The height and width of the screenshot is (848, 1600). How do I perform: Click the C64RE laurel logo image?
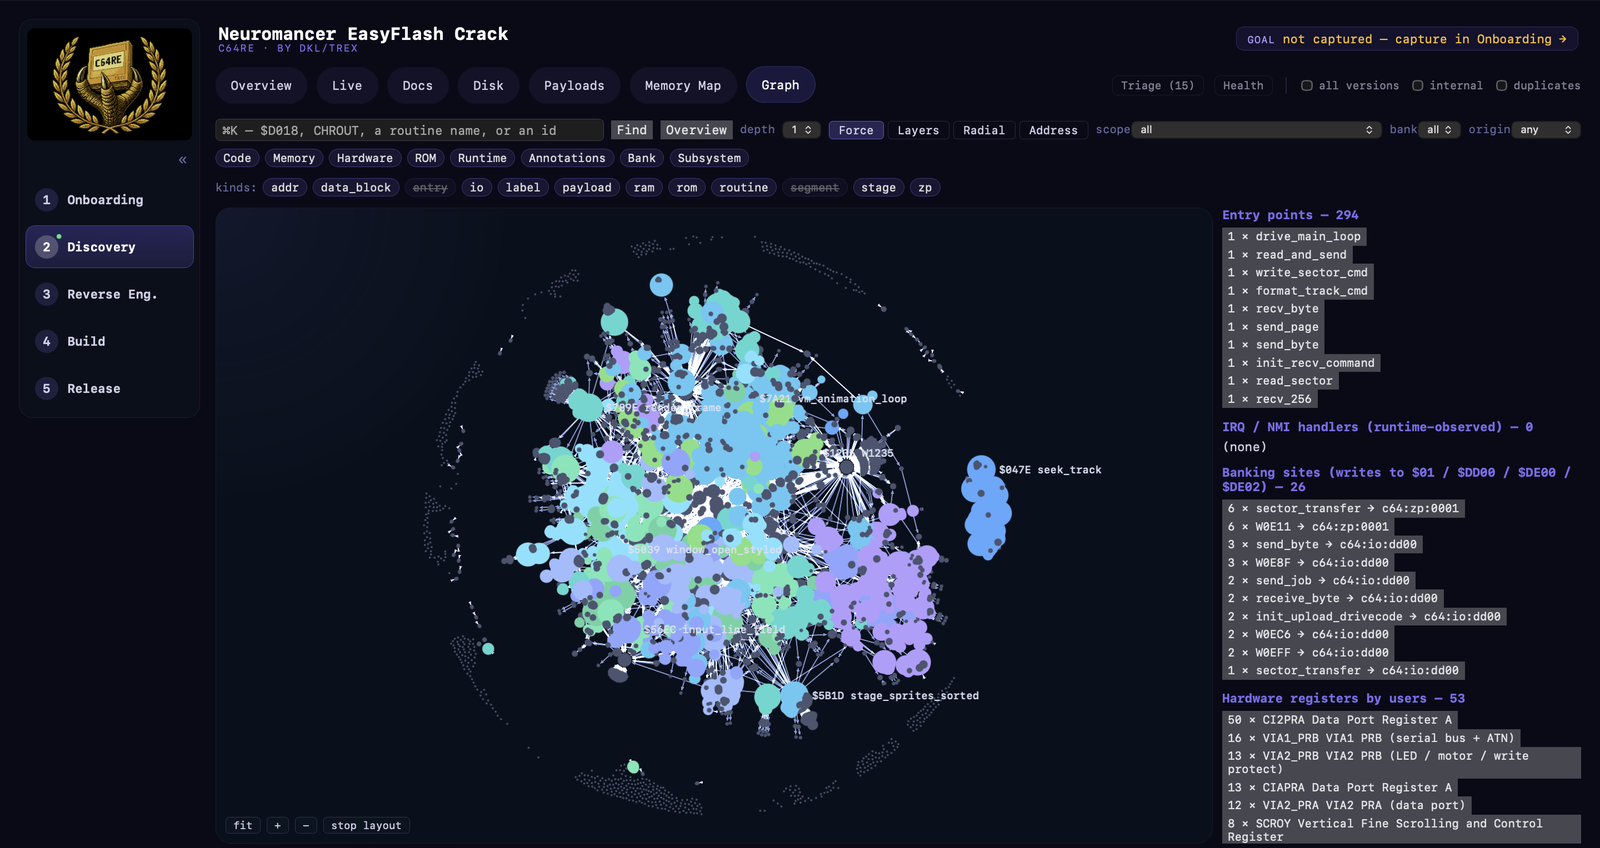pos(110,84)
